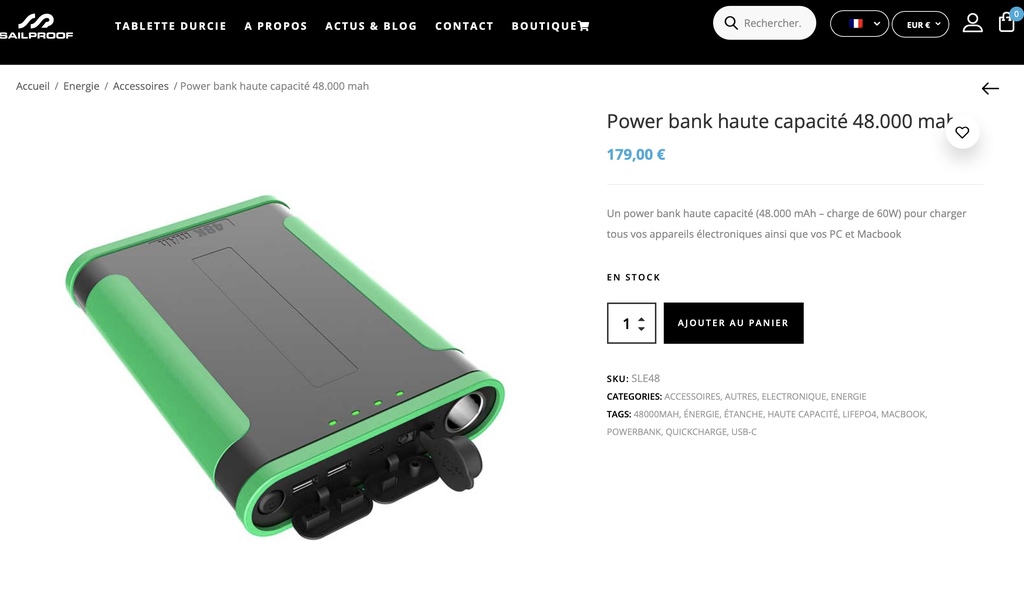1024x597 pixels.
Task: Click the Sailproof logo
Action: pos(36,26)
